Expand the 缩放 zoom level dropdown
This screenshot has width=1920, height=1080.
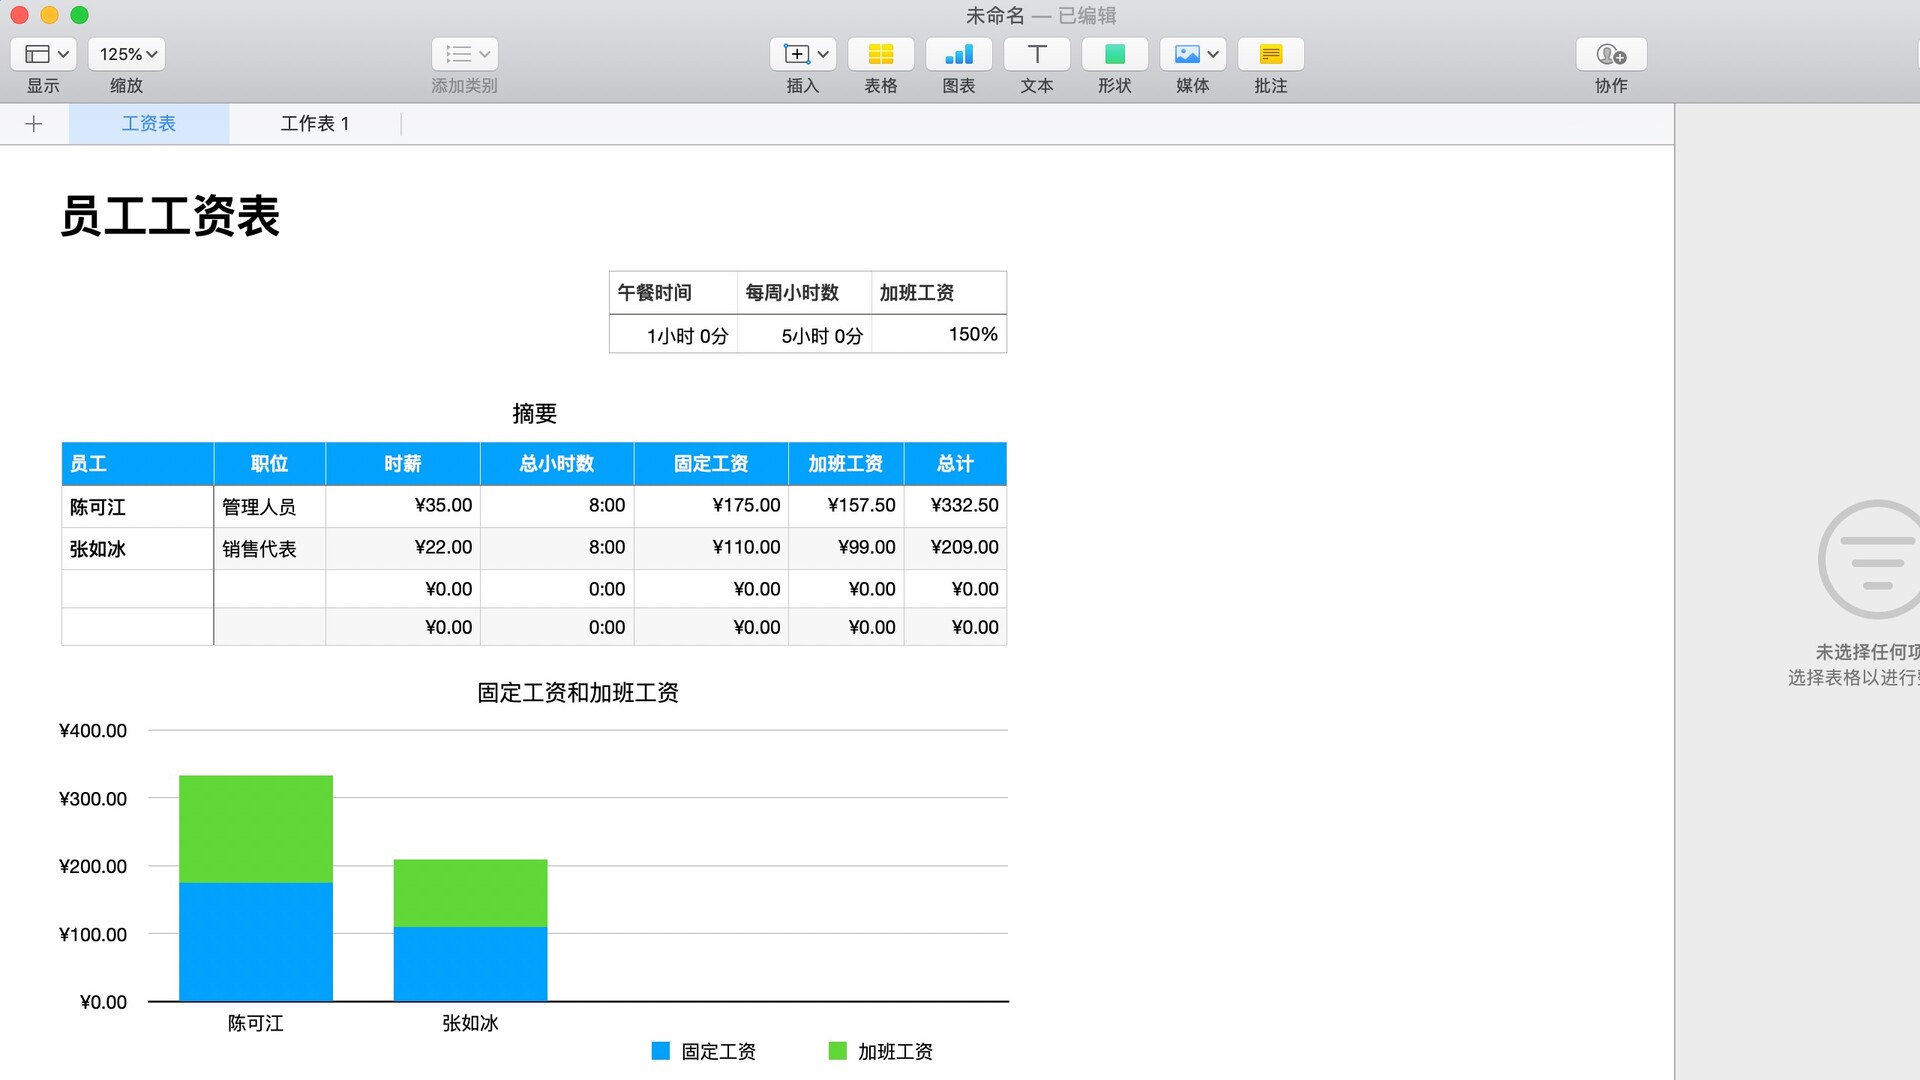tap(125, 54)
